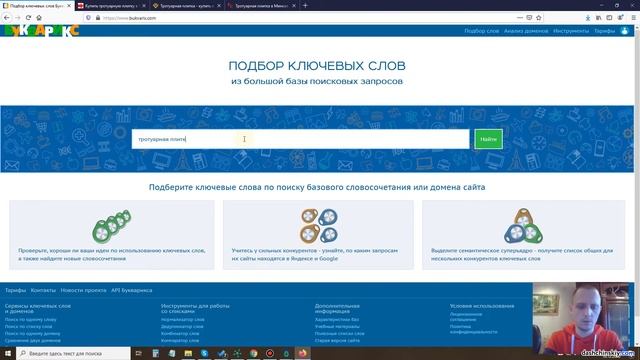Image resolution: width=640 pixels, height=360 pixels.
Task: Open the Calculator icon on the taskbar
Action: tap(156, 353)
